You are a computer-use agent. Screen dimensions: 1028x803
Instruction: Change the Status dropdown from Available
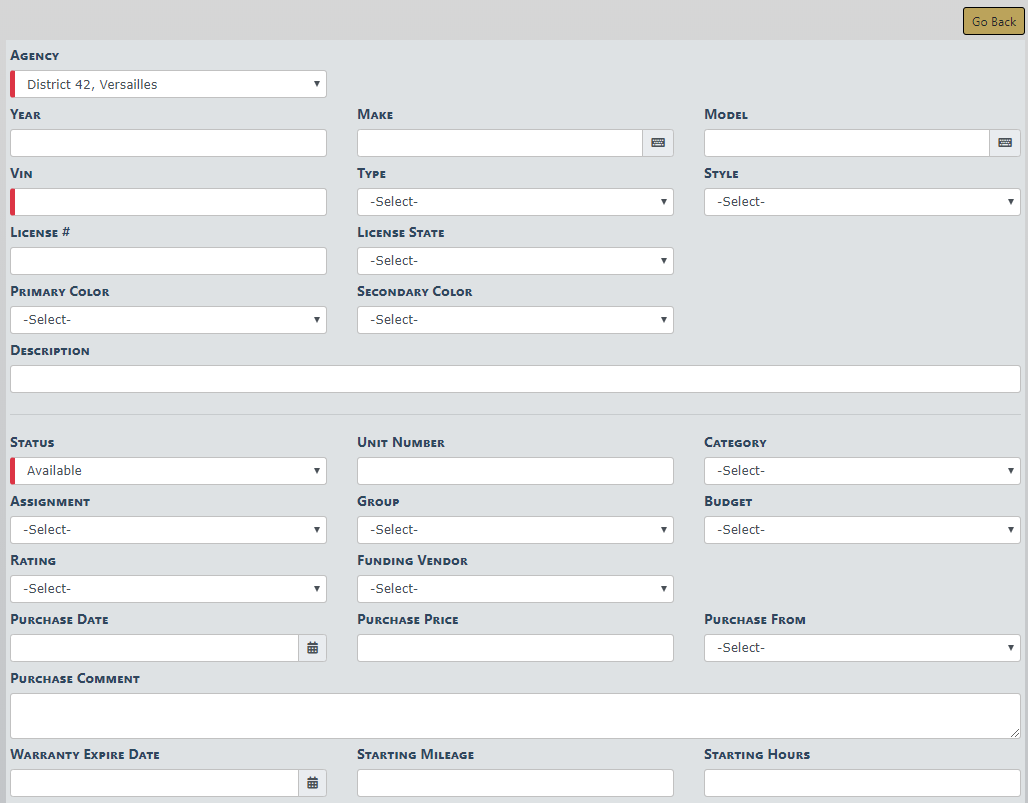168,471
